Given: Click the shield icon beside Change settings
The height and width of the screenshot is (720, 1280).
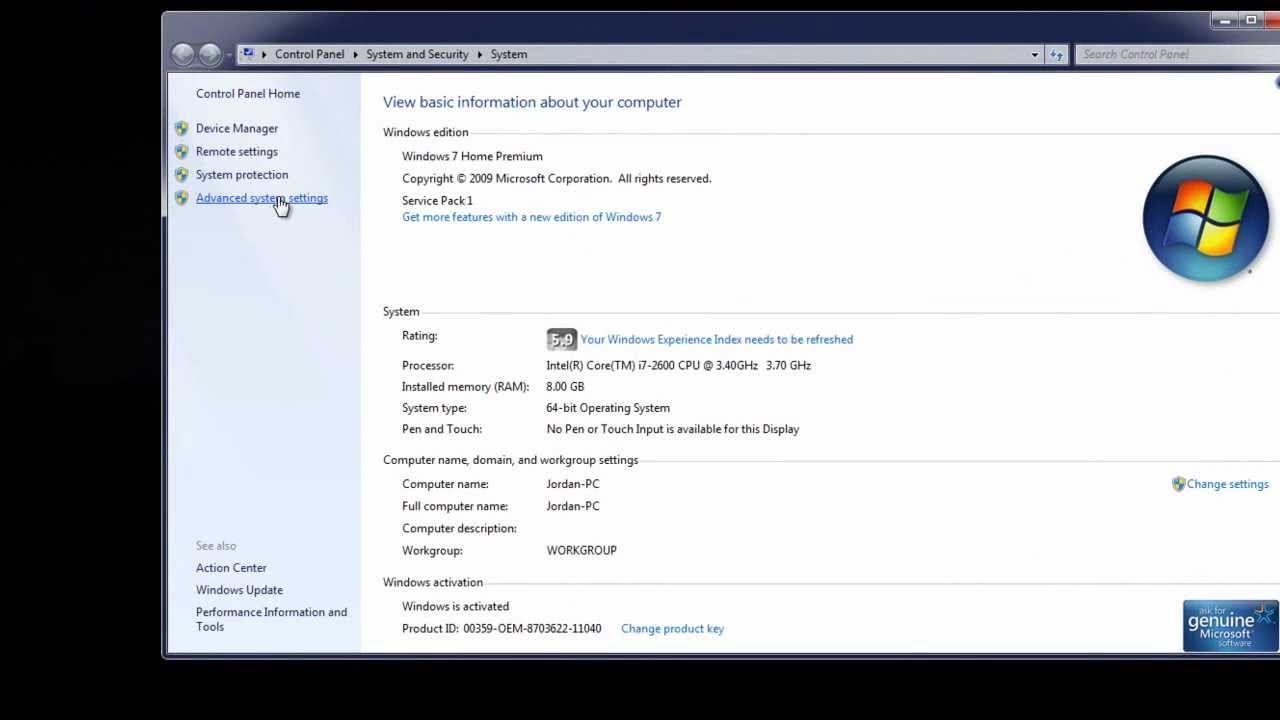Looking at the screenshot, I should tap(1178, 484).
